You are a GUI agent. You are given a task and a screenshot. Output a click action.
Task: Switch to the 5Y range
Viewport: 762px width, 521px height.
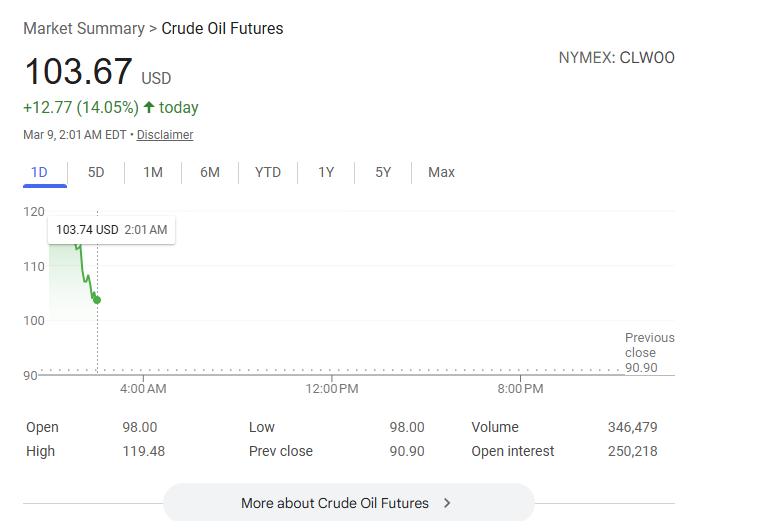pyautogui.click(x=383, y=172)
